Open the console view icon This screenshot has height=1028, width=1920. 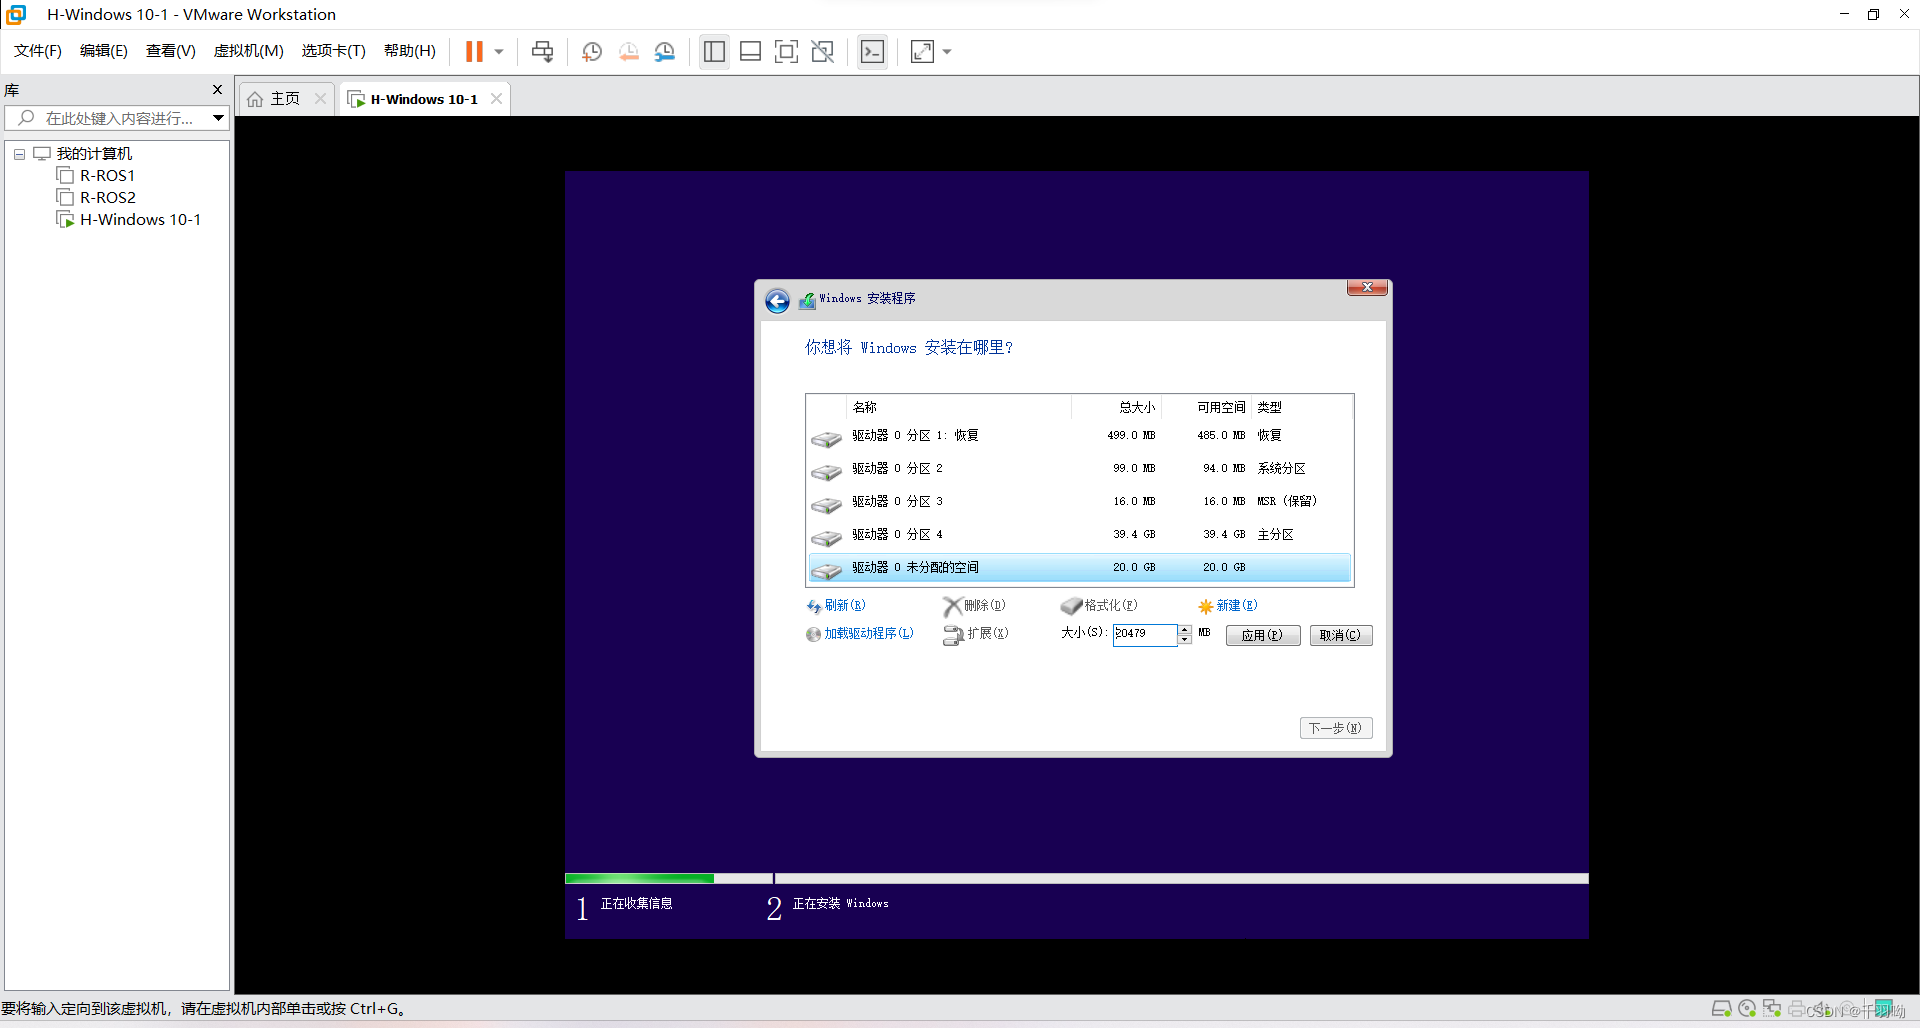(x=872, y=51)
